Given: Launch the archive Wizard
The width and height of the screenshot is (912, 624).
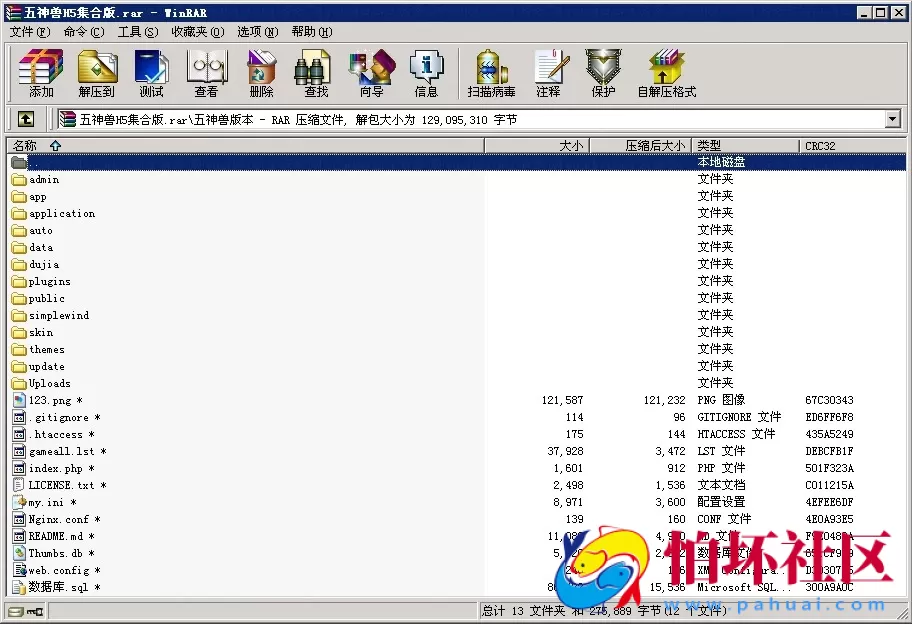Looking at the screenshot, I should tap(370, 72).
